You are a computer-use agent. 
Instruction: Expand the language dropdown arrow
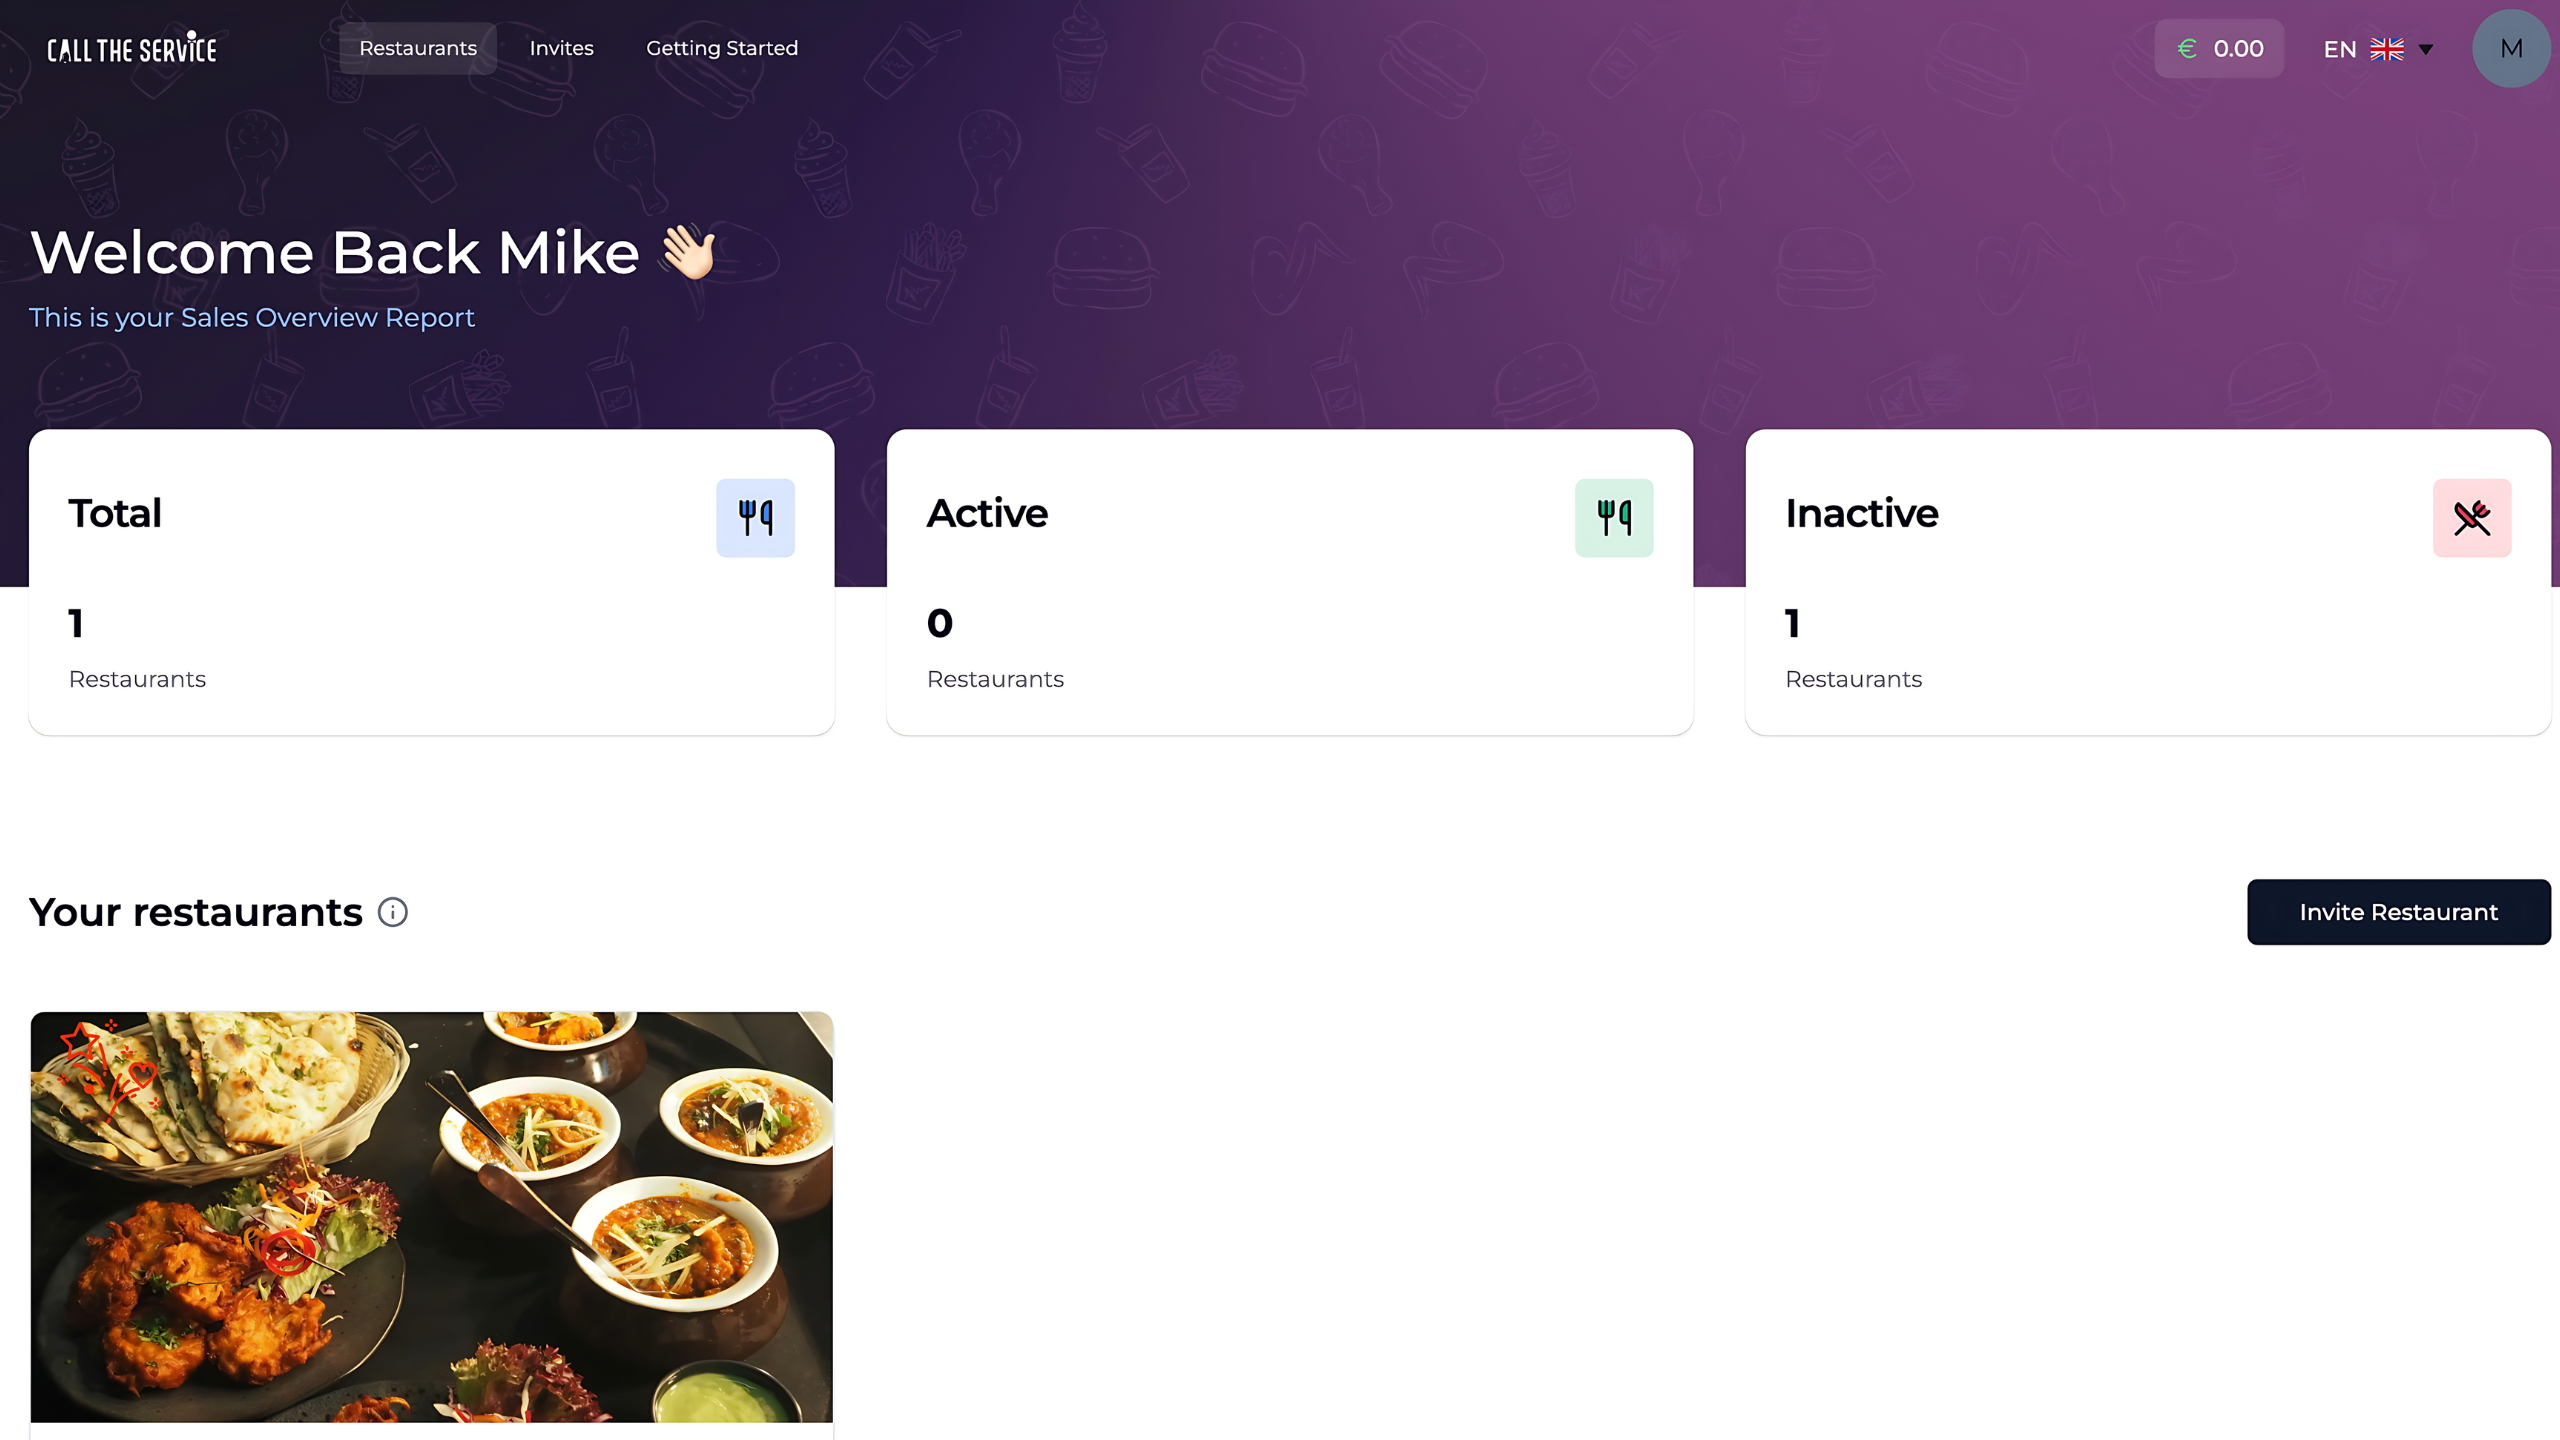(2426, 49)
